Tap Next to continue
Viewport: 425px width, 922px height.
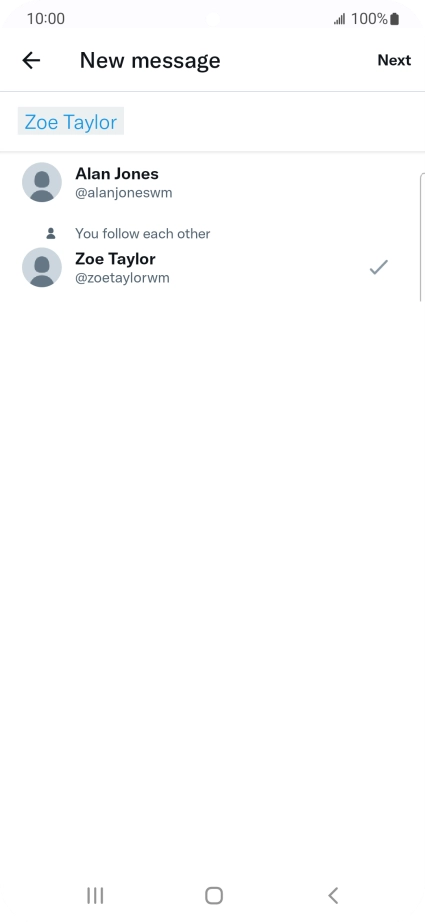(x=394, y=60)
